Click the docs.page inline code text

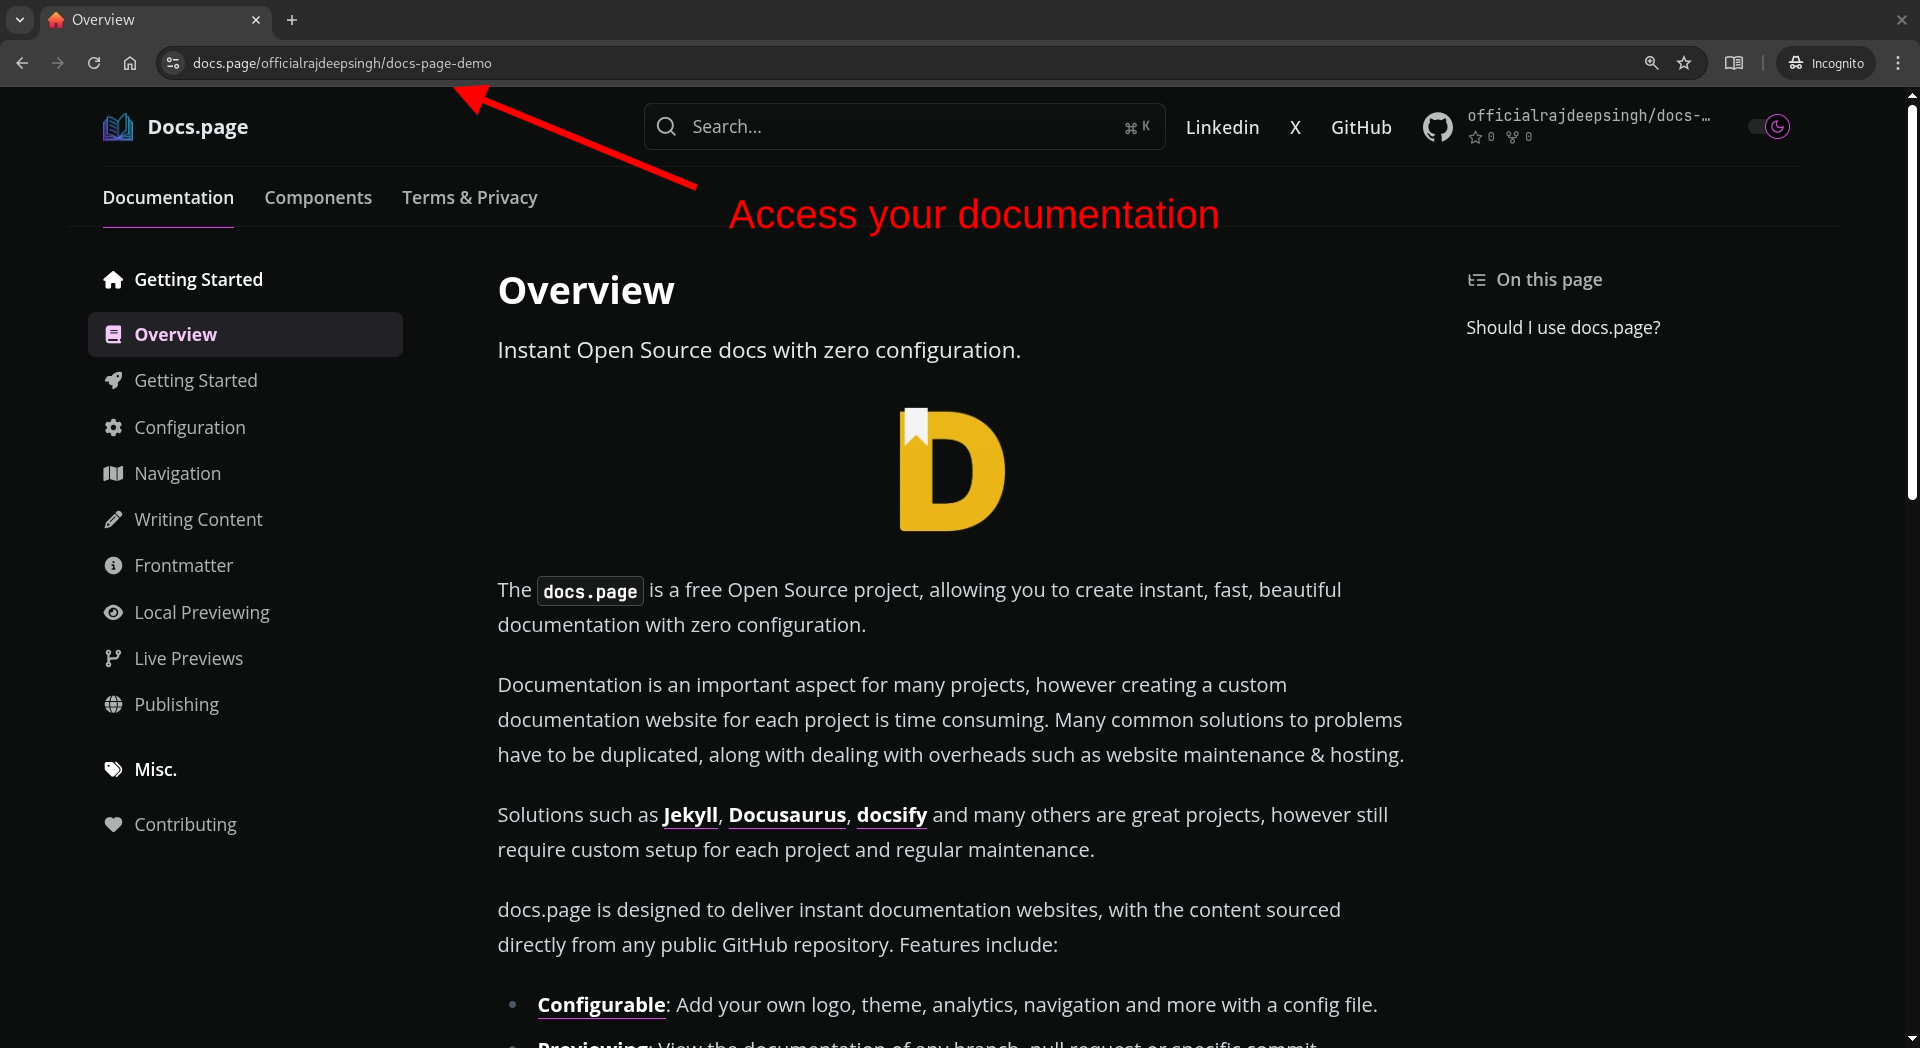[590, 591]
